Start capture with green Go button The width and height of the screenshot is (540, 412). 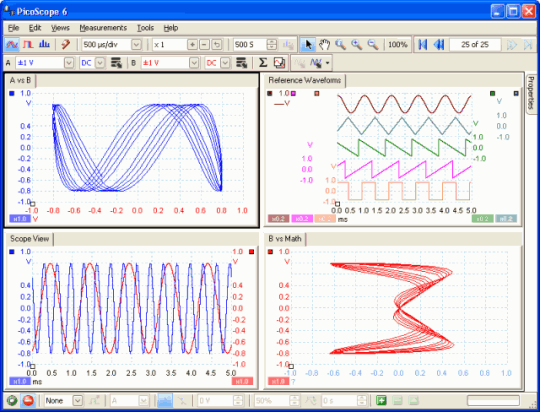[x=12, y=401]
